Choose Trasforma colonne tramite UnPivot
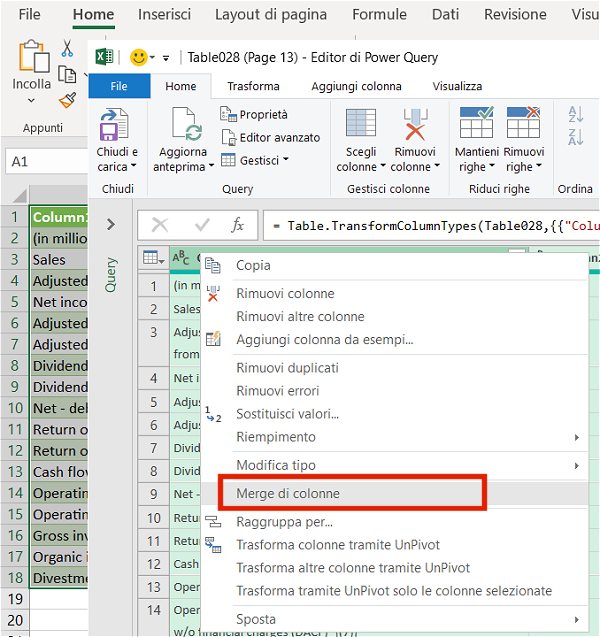600x637 pixels. point(395,545)
